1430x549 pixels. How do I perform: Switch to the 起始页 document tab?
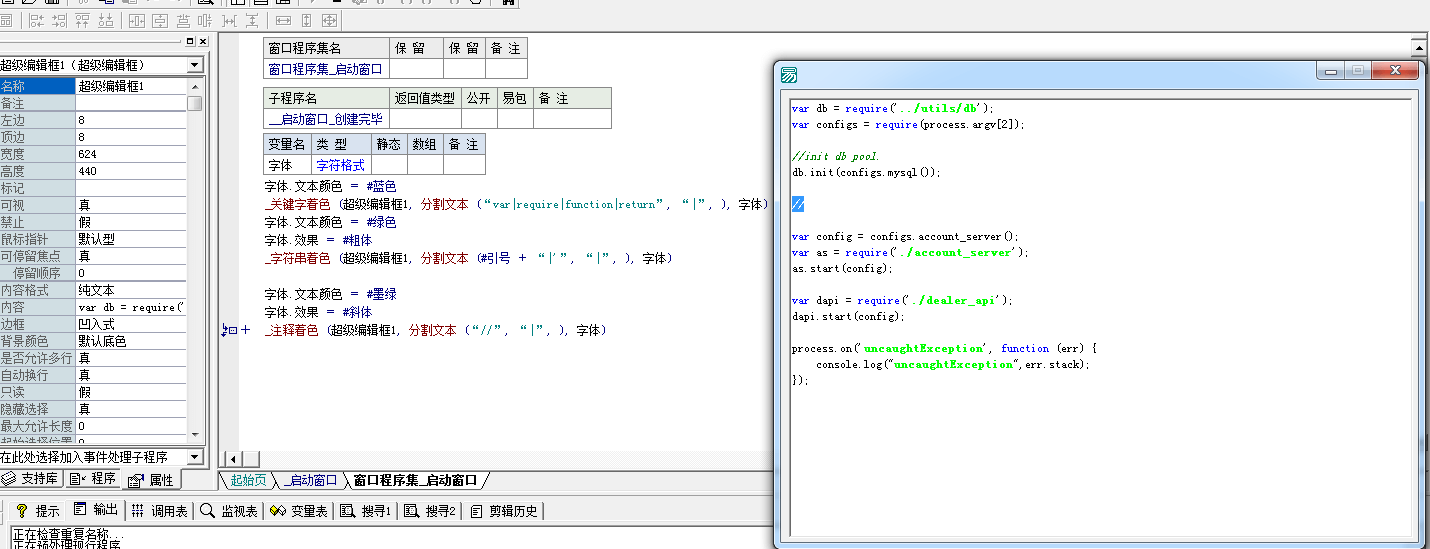tap(249, 480)
